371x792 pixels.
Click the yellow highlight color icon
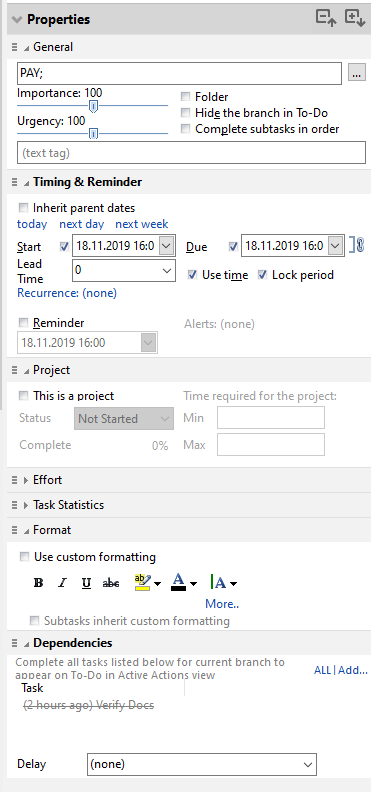click(143, 583)
